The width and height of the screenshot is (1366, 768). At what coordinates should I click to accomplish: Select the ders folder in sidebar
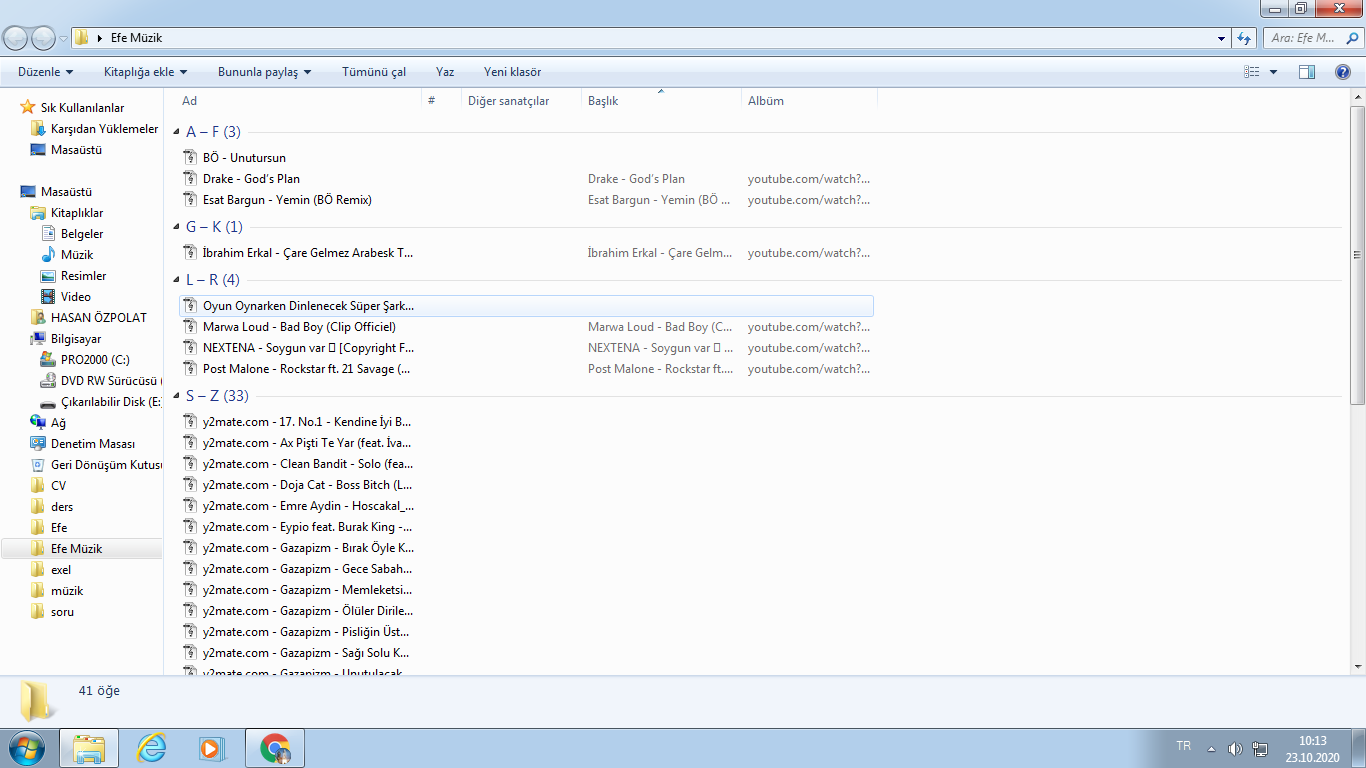(62, 506)
